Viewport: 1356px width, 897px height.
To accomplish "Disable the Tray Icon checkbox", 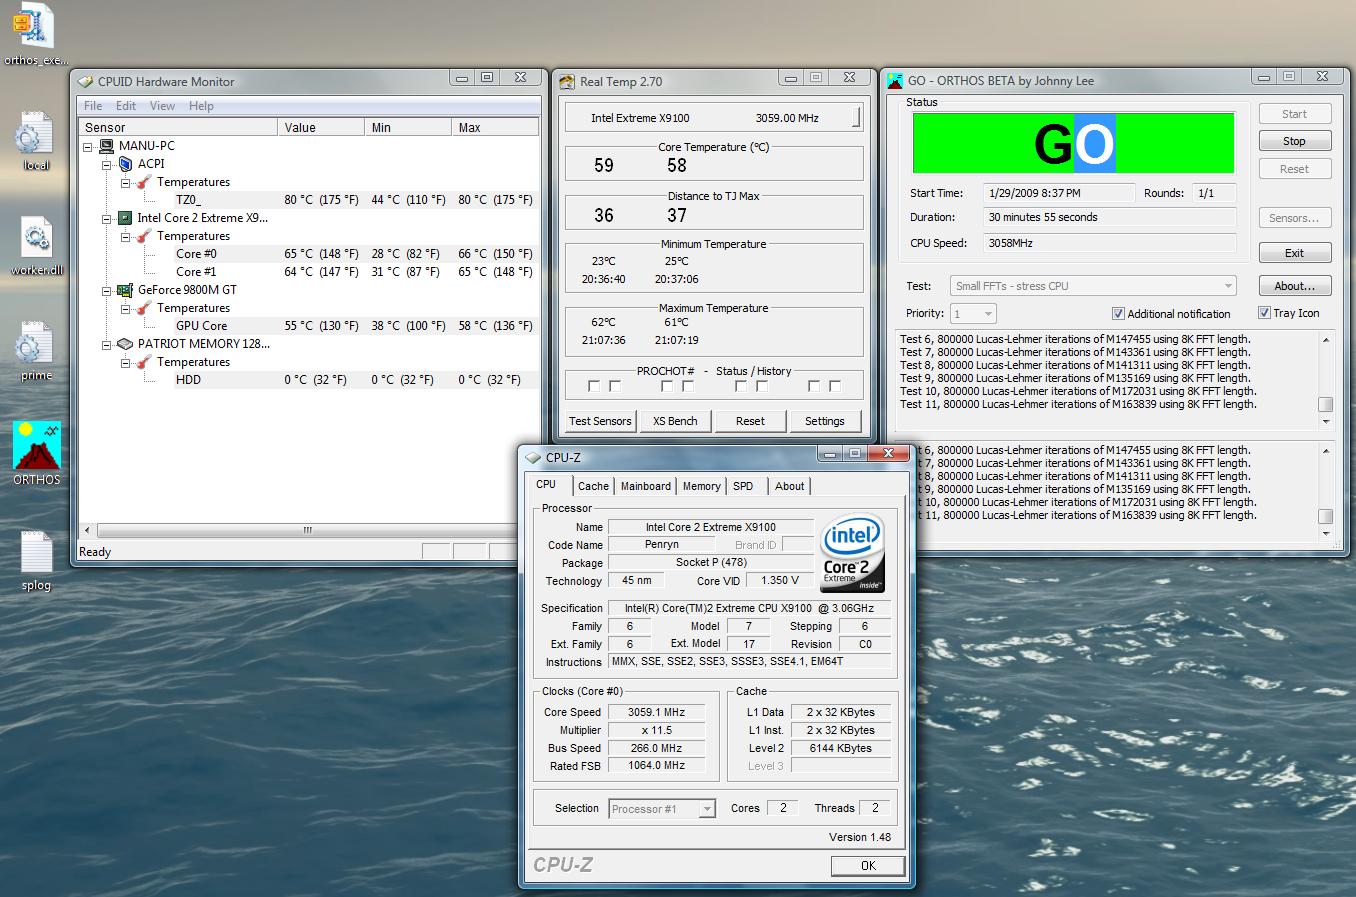I will click(1264, 313).
